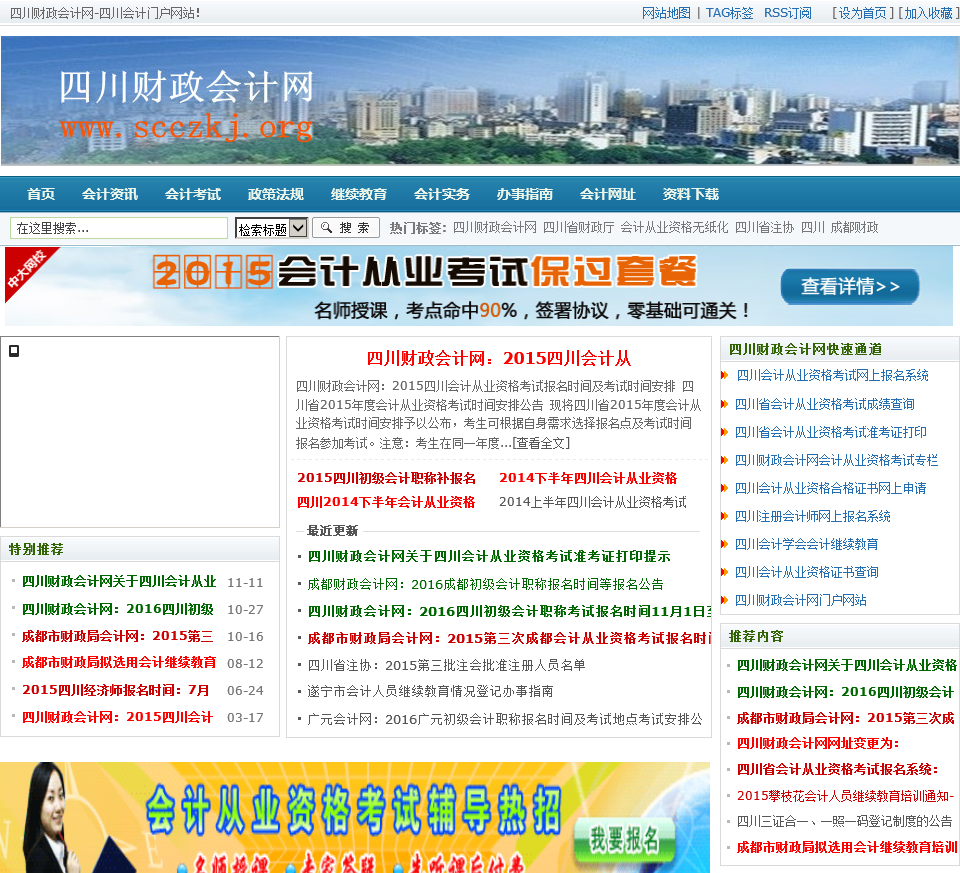Click the 会计从业资格考试辅导热招 banner
Image resolution: width=960 pixels, height=873 pixels.
click(354, 817)
